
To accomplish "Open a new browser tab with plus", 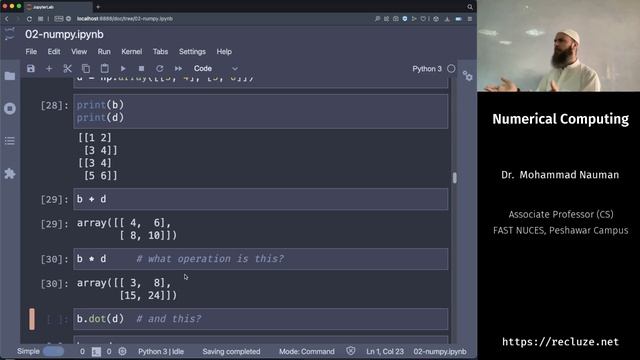I will pyautogui.click(x=98, y=7).
